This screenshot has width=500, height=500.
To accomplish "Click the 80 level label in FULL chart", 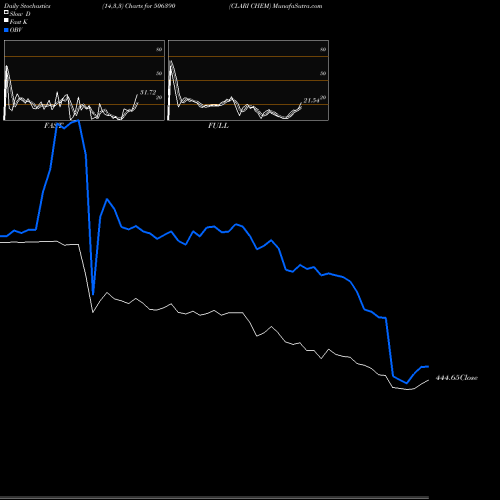I will 323,49.
